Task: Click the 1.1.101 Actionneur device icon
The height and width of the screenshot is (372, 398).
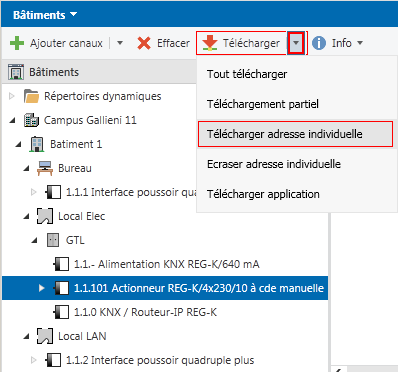Action: pos(61,288)
